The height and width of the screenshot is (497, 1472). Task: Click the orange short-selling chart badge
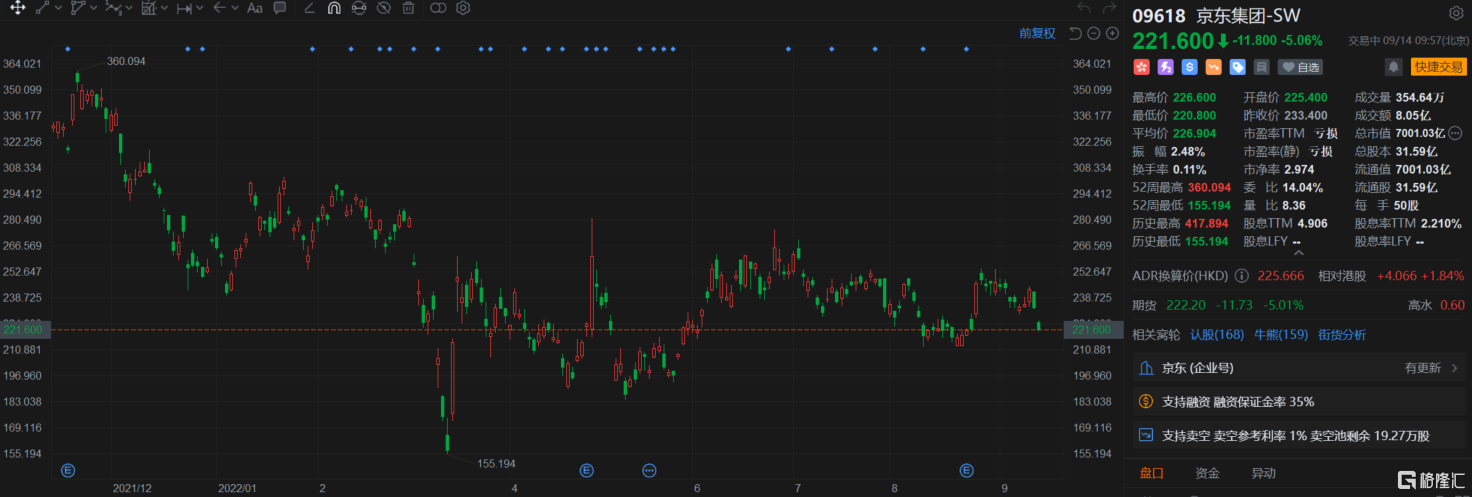(1213, 67)
